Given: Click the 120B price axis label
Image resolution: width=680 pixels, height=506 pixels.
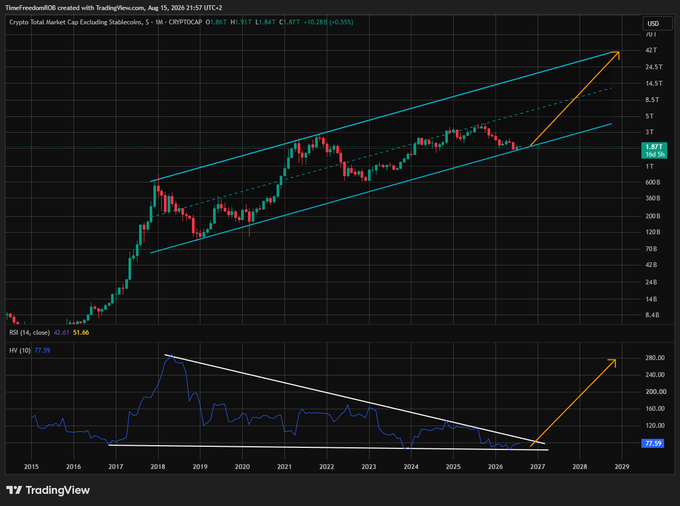Looking at the screenshot, I should [653, 232].
